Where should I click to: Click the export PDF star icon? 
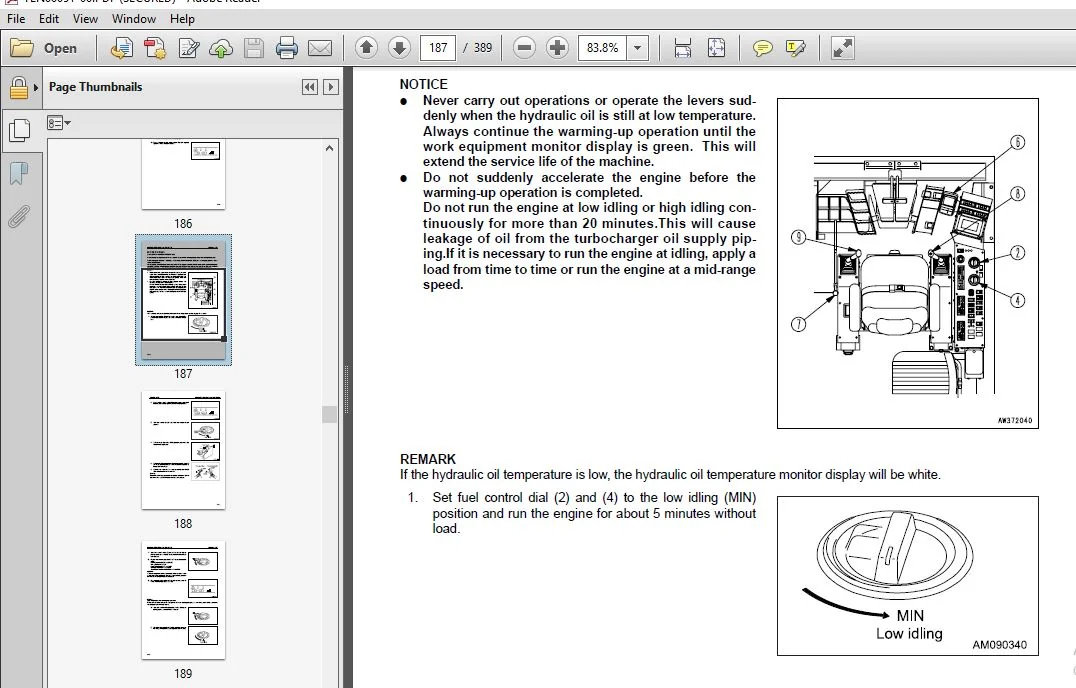[x=155, y=48]
